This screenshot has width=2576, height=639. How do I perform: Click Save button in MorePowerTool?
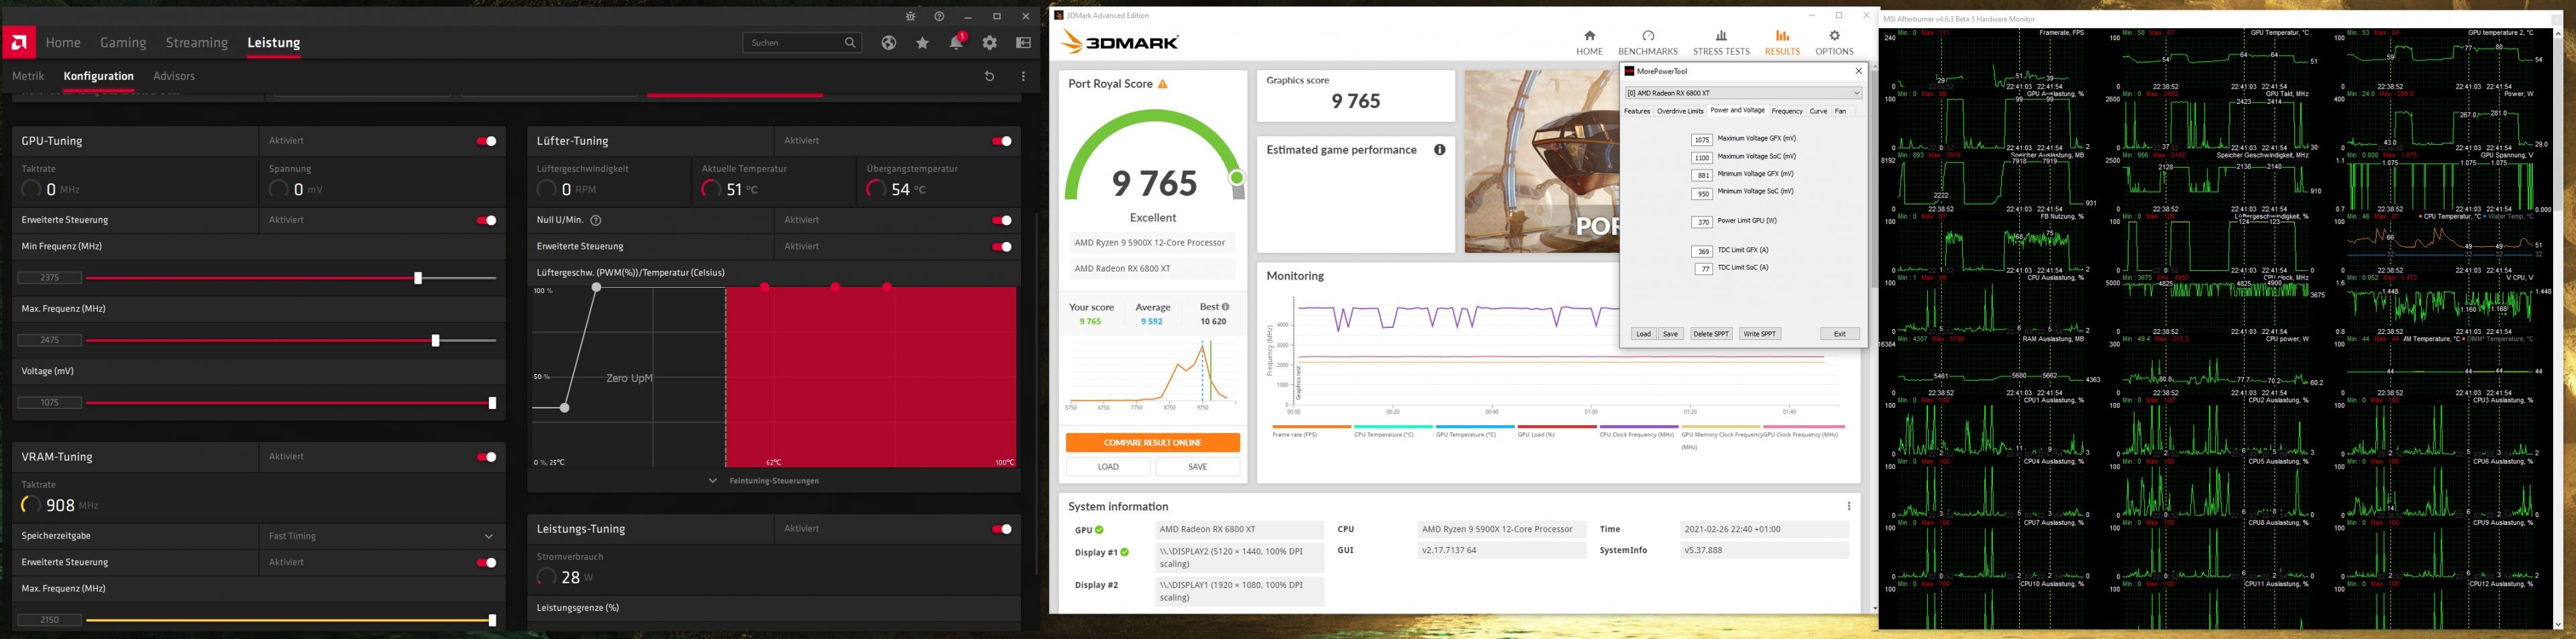[x=1670, y=334]
